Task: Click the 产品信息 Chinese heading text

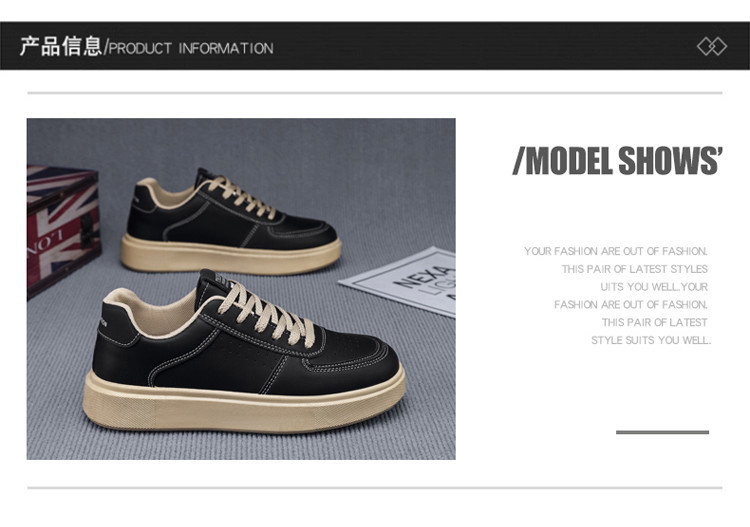Action: (61, 46)
